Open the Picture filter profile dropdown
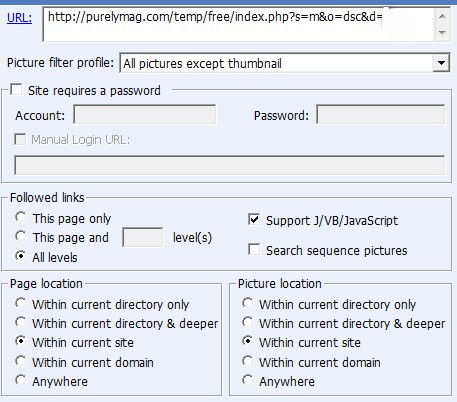This screenshot has width=457, height=402. pos(441,63)
